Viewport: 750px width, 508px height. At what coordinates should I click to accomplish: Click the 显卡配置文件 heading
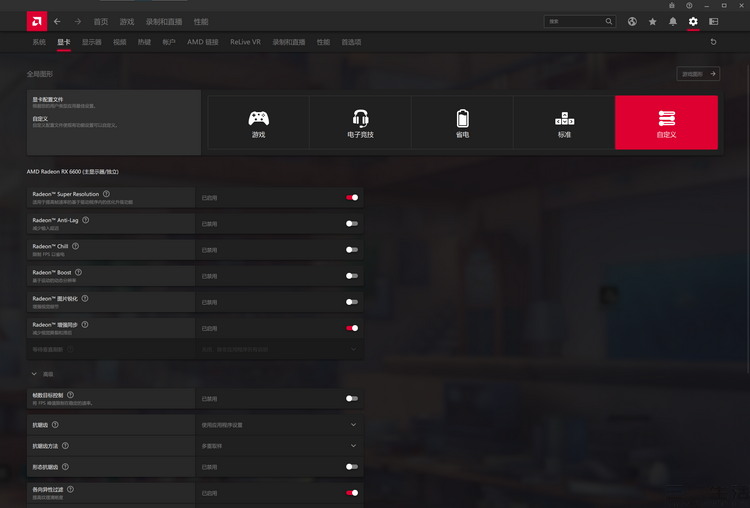[47, 99]
